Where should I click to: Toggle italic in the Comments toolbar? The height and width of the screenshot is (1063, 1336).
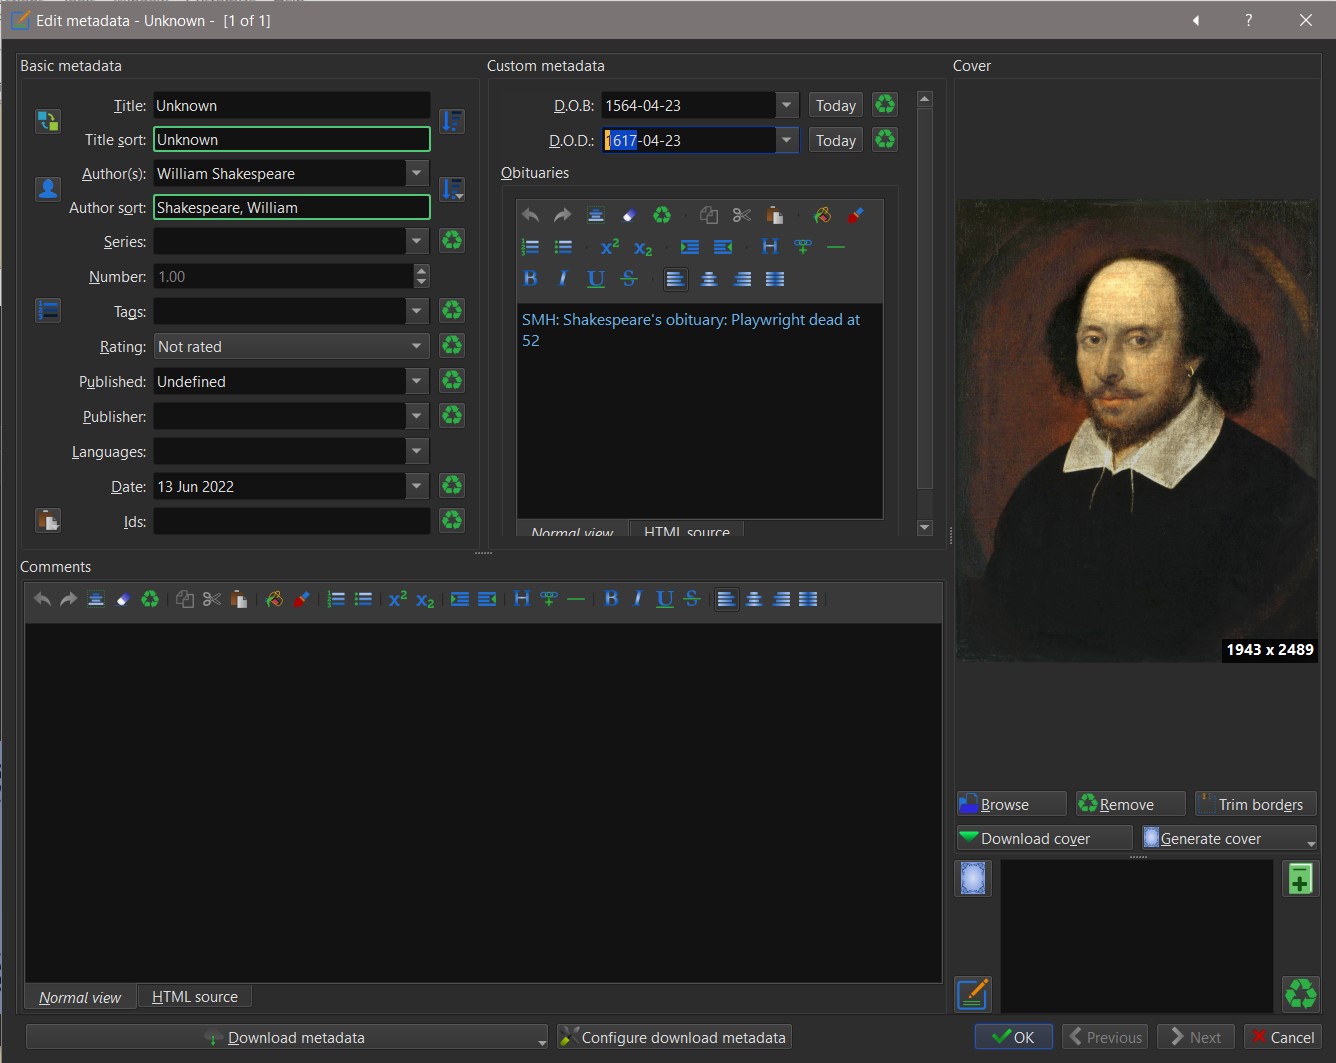tap(638, 599)
